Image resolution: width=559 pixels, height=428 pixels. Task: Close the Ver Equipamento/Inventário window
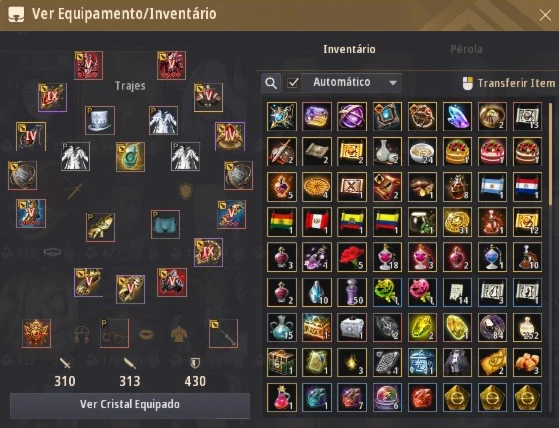point(545,15)
